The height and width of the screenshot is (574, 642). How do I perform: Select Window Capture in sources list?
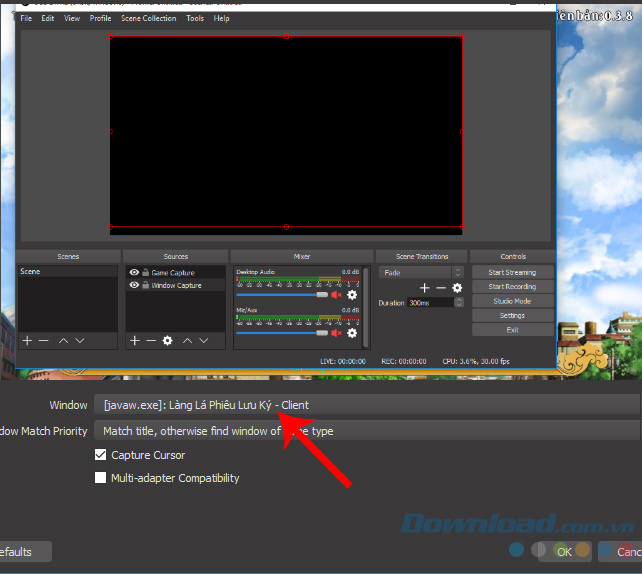coord(176,285)
